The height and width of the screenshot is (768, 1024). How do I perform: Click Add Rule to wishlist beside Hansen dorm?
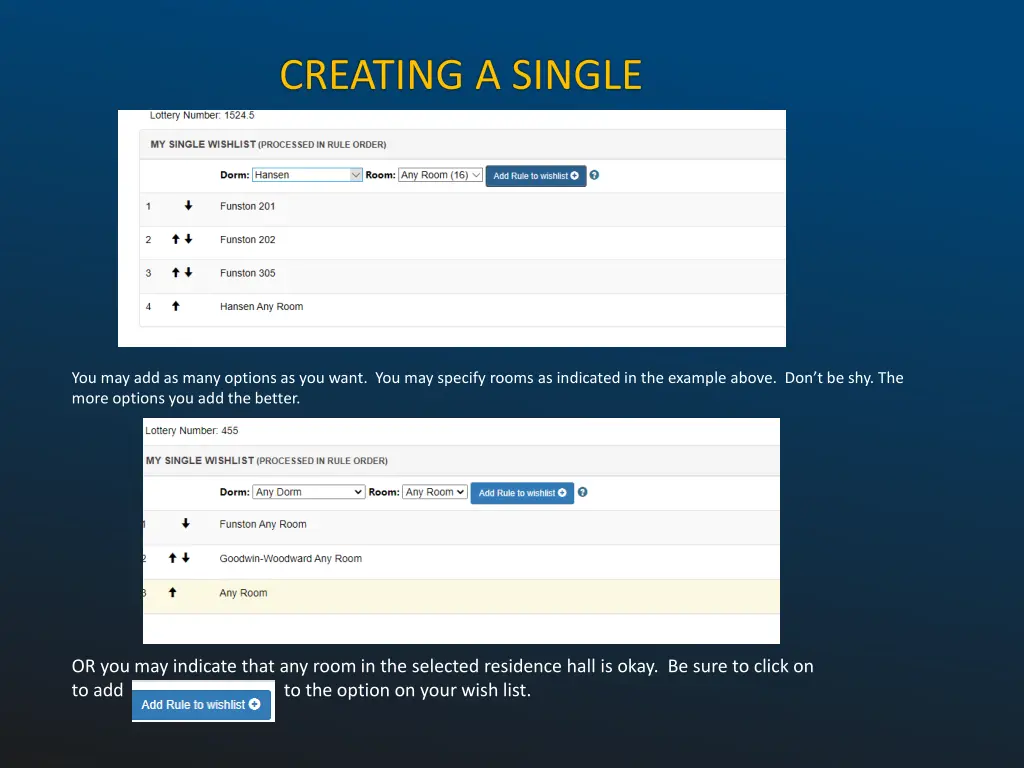tap(535, 176)
